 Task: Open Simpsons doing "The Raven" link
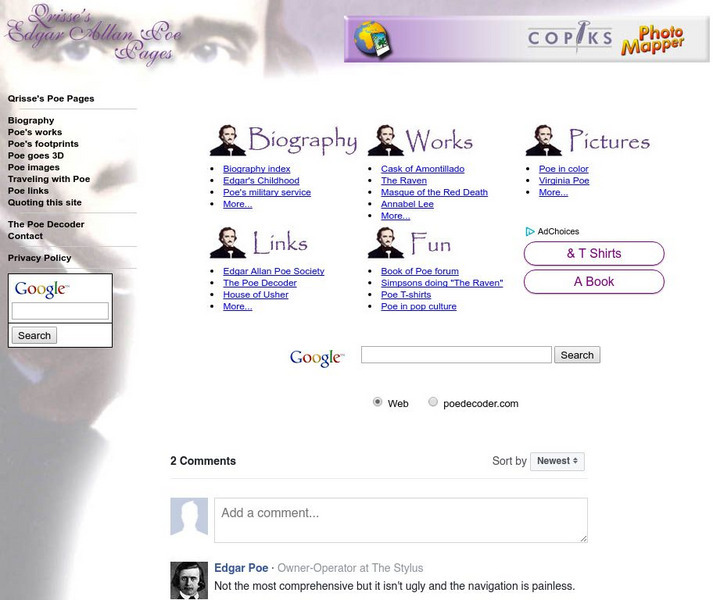point(442,283)
